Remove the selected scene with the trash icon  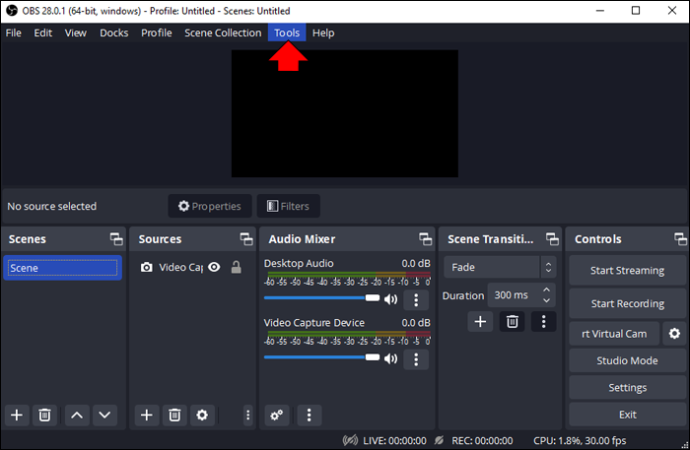tap(44, 415)
